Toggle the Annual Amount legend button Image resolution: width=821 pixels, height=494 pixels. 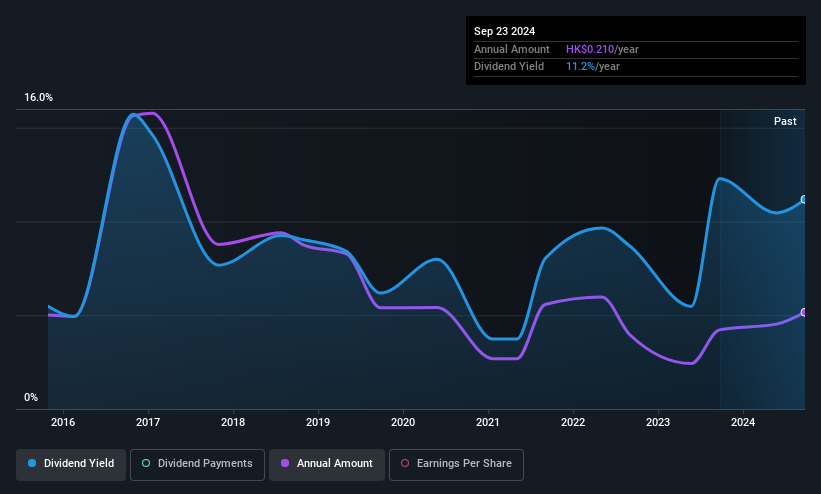click(327, 464)
